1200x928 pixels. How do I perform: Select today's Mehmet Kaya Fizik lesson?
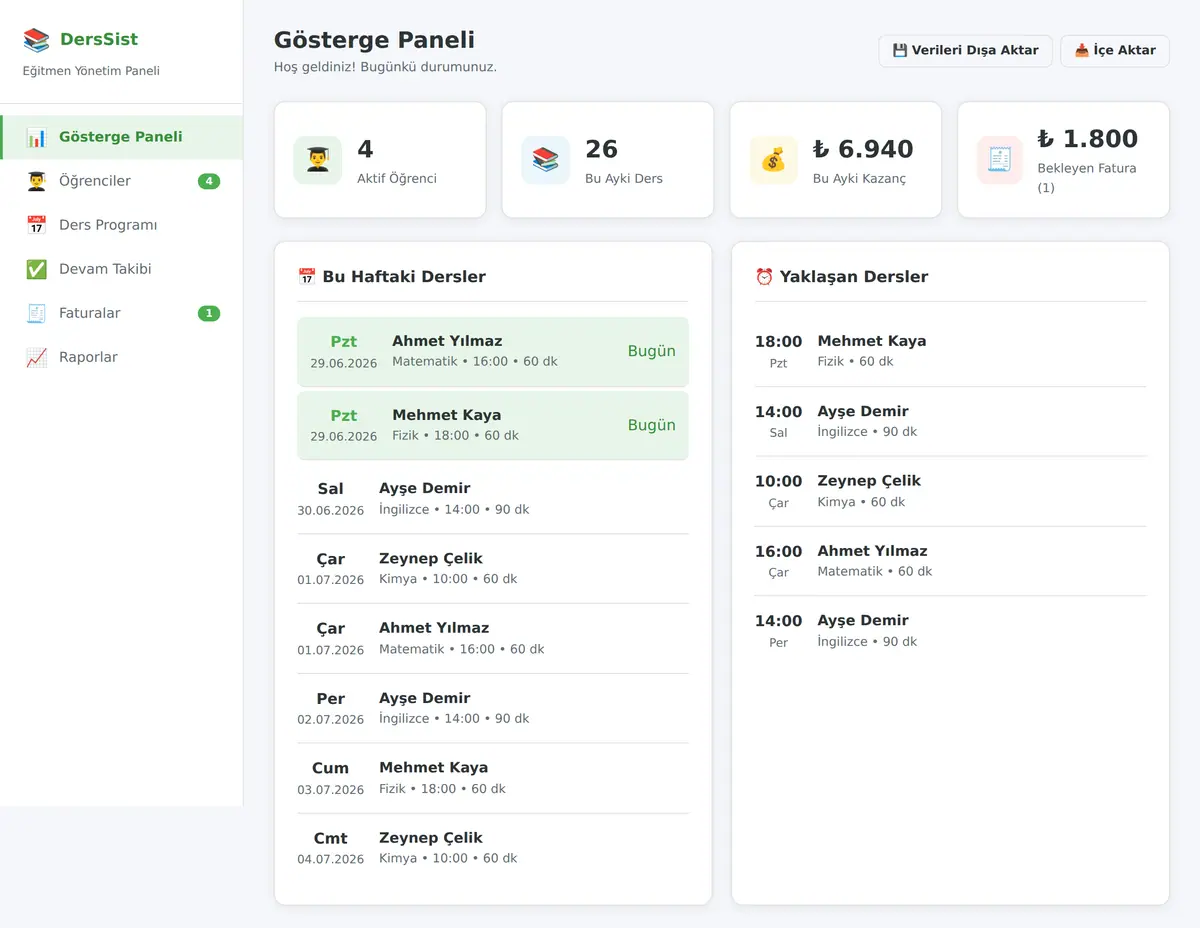[493, 425]
